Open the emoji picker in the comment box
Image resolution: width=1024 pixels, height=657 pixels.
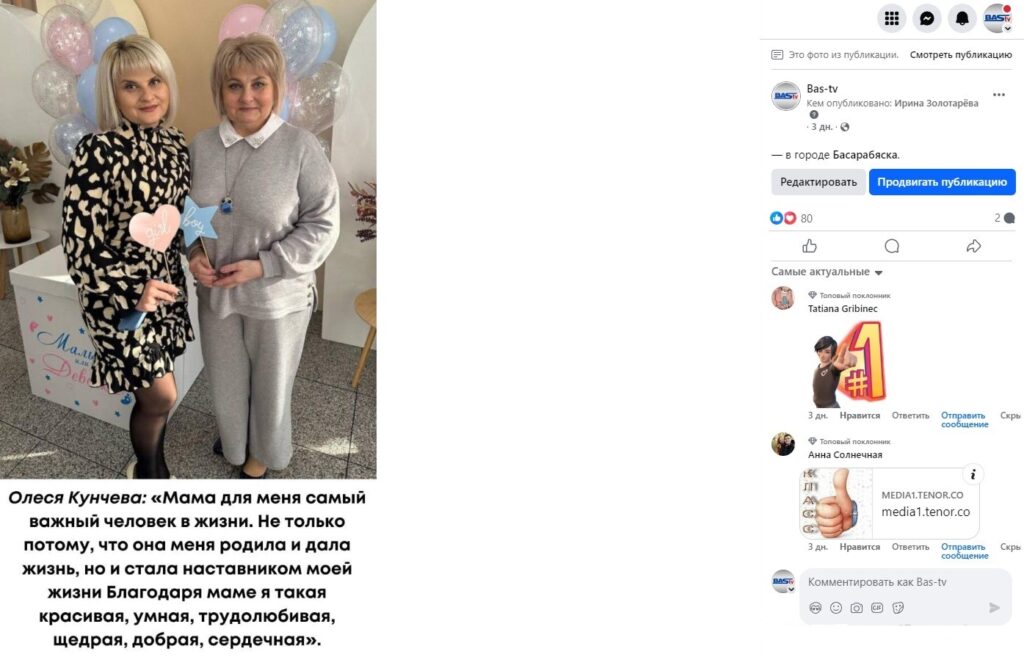[836, 608]
